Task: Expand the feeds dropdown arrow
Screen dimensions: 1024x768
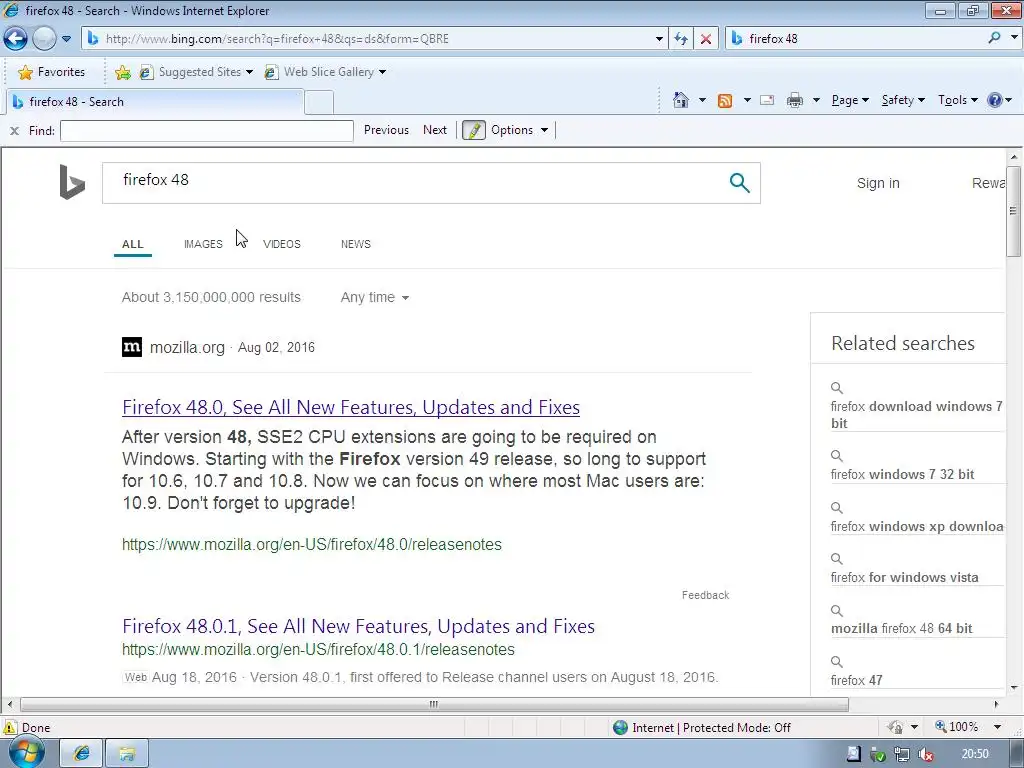Action: coord(746,100)
